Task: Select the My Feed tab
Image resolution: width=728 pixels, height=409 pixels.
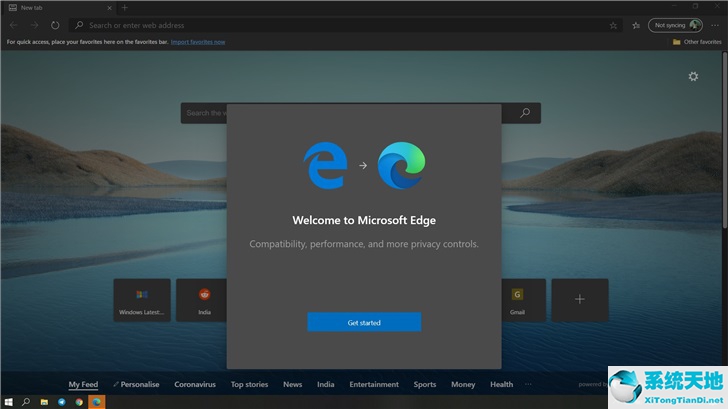Action: click(x=83, y=384)
